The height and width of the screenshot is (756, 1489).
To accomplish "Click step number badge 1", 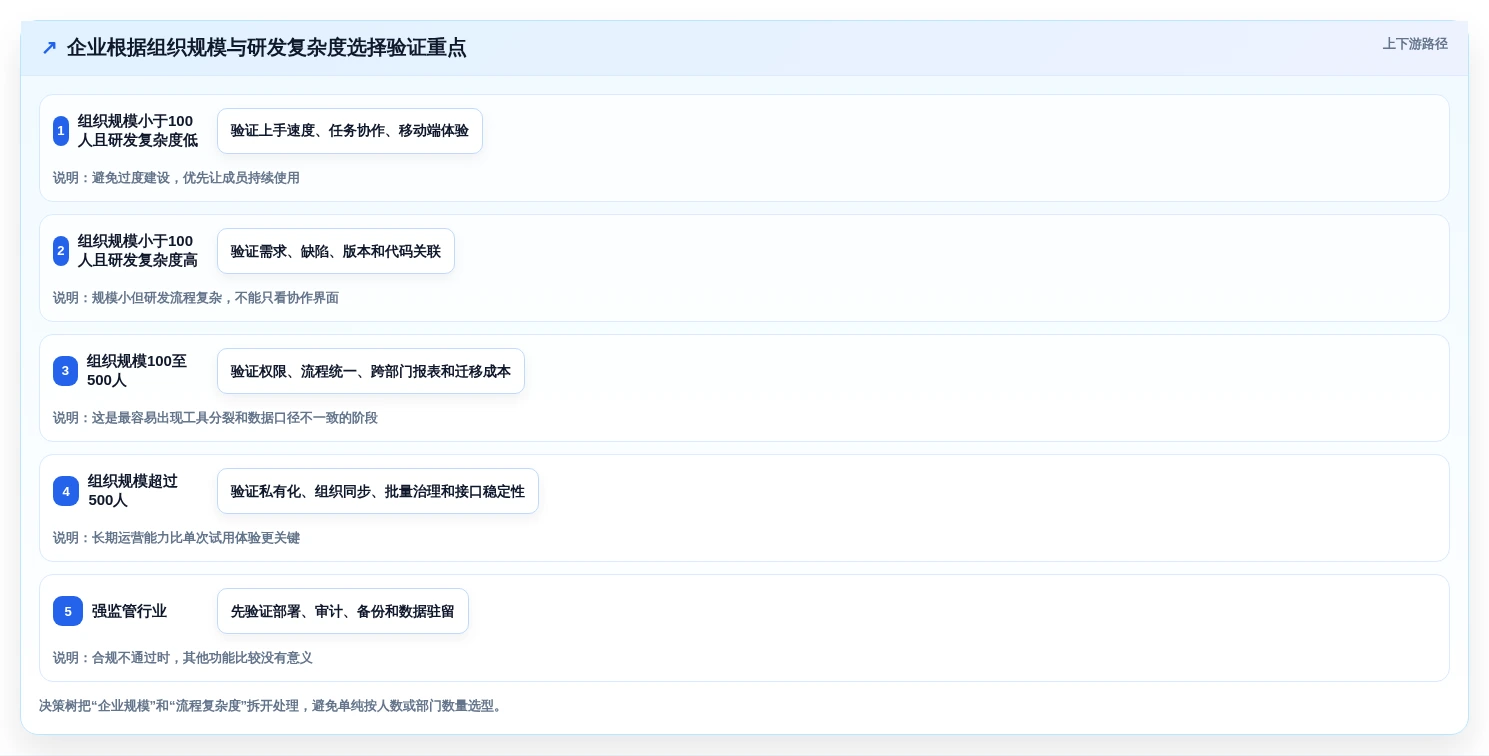I will (x=61, y=131).
